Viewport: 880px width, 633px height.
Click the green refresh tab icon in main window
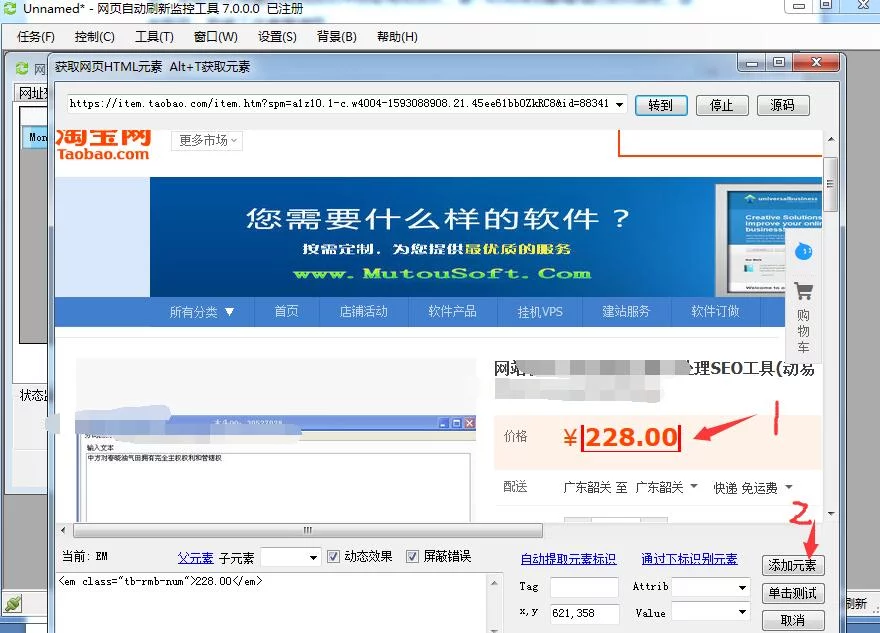tap(22, 68)
